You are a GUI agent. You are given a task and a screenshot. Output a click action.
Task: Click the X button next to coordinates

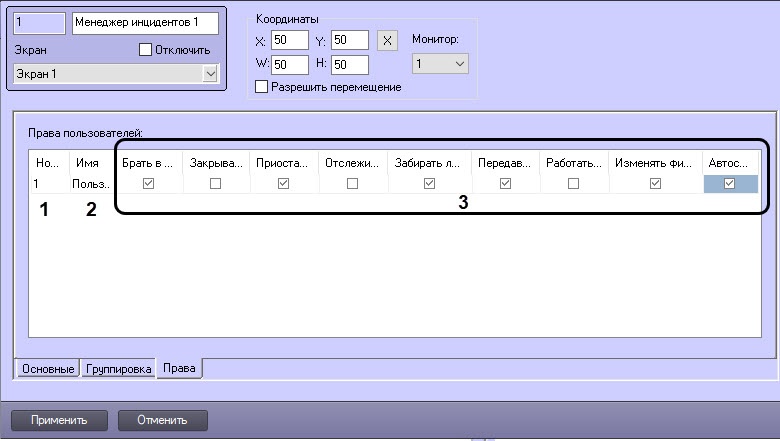[389, 41]
